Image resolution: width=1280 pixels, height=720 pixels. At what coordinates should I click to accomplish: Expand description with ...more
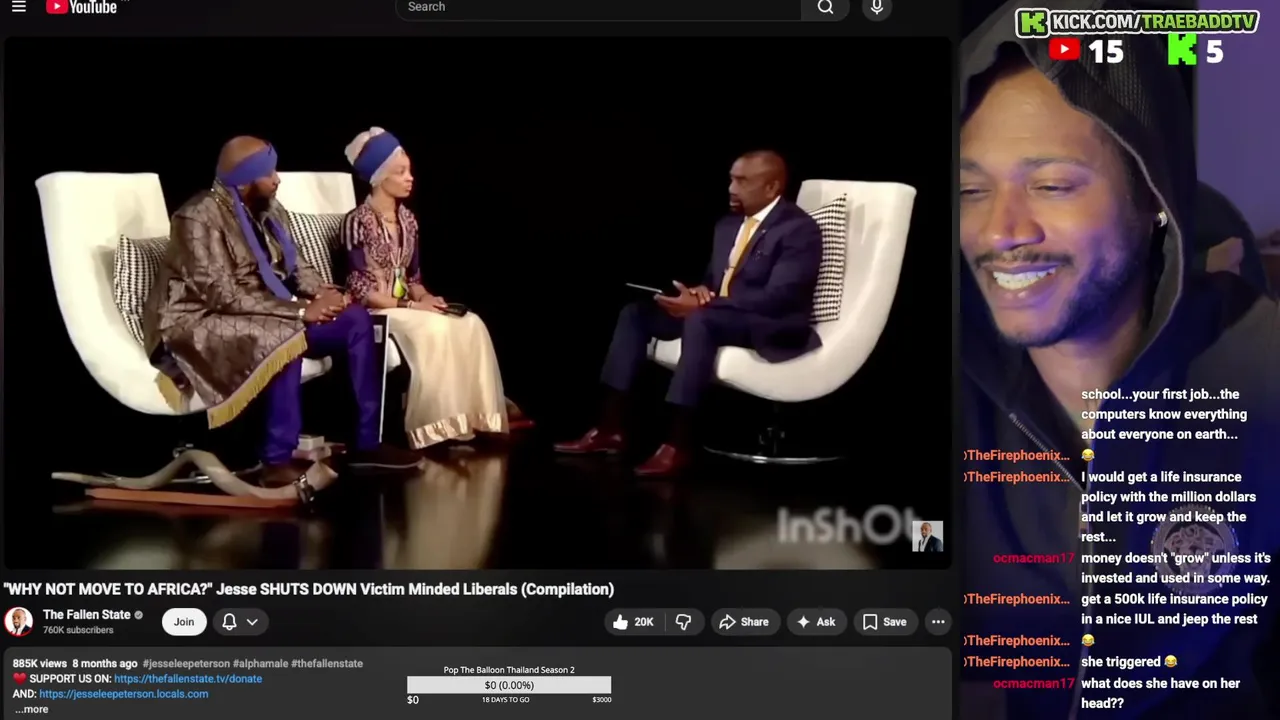(31, 709)
